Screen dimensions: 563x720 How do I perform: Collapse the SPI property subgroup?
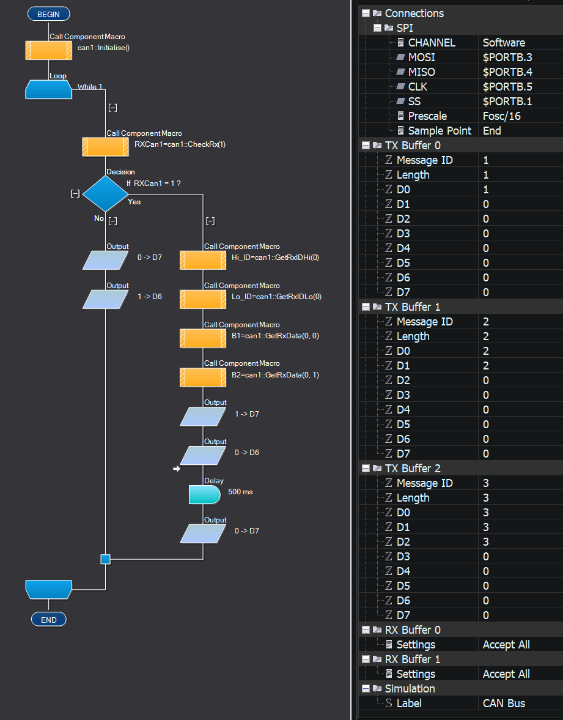[377, 28]
